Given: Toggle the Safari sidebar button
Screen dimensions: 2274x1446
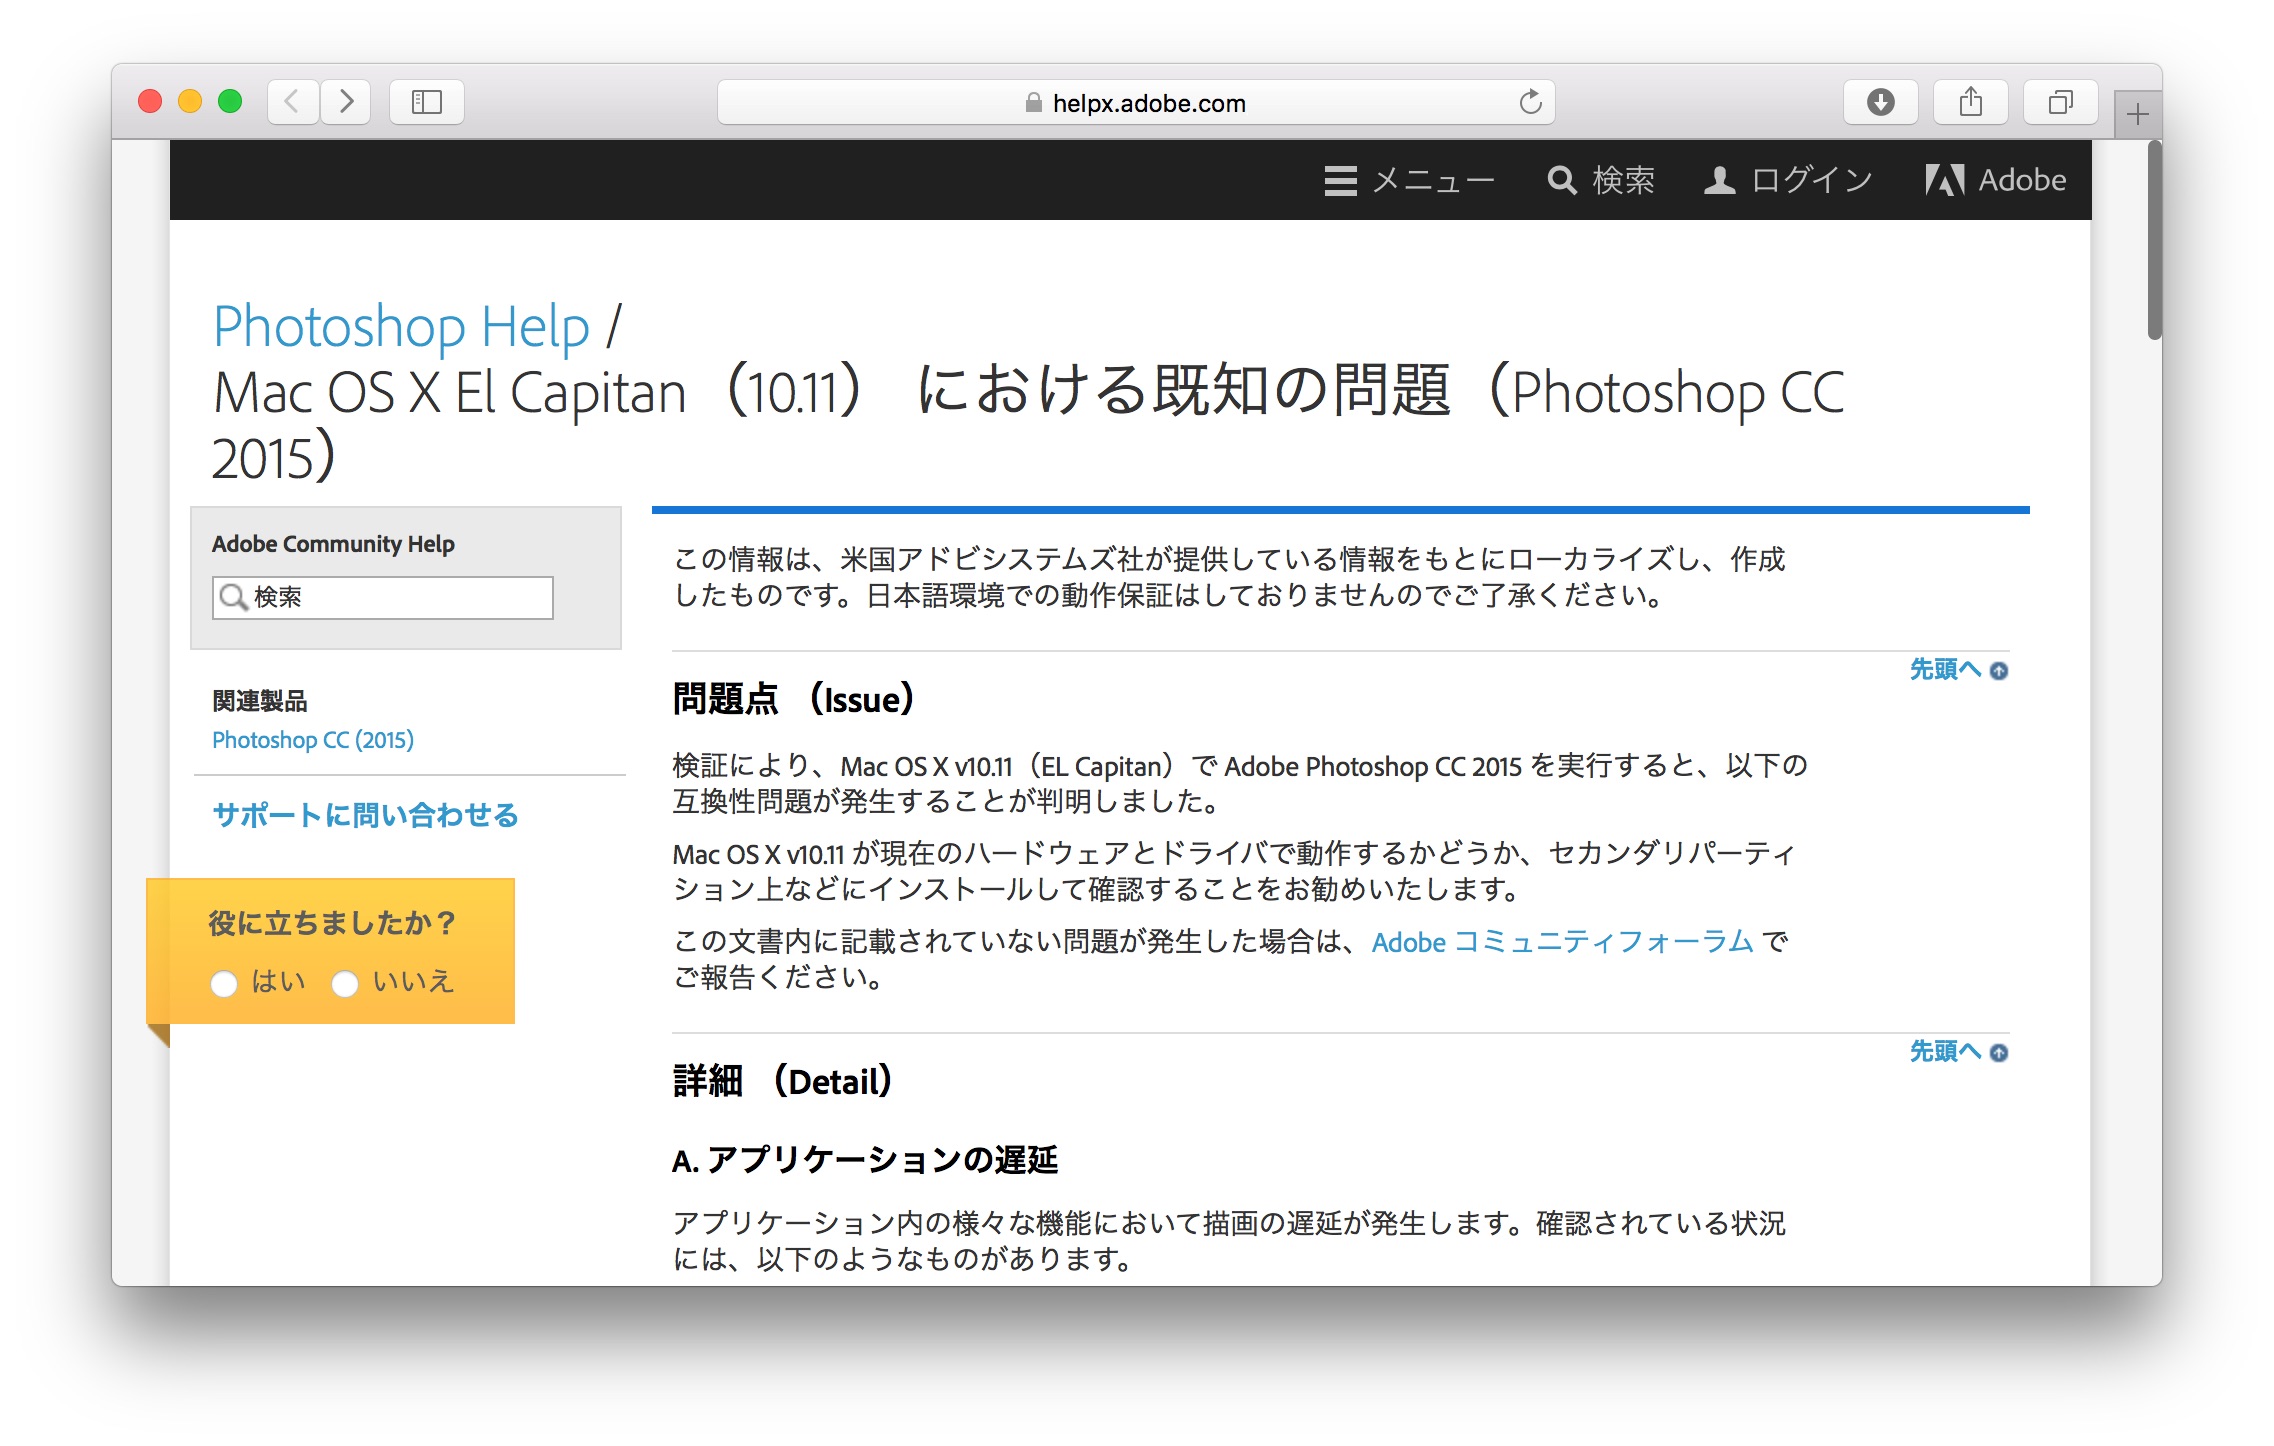Looking at the screenshot, I should pos(427,102).
